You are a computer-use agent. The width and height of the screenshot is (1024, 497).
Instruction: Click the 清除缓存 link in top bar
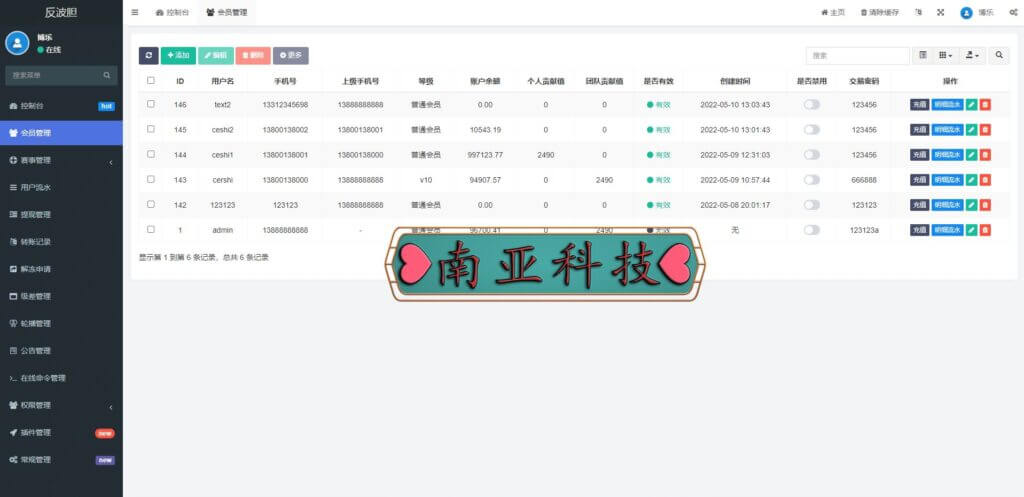pyautogui.click(x=879, y=12)
